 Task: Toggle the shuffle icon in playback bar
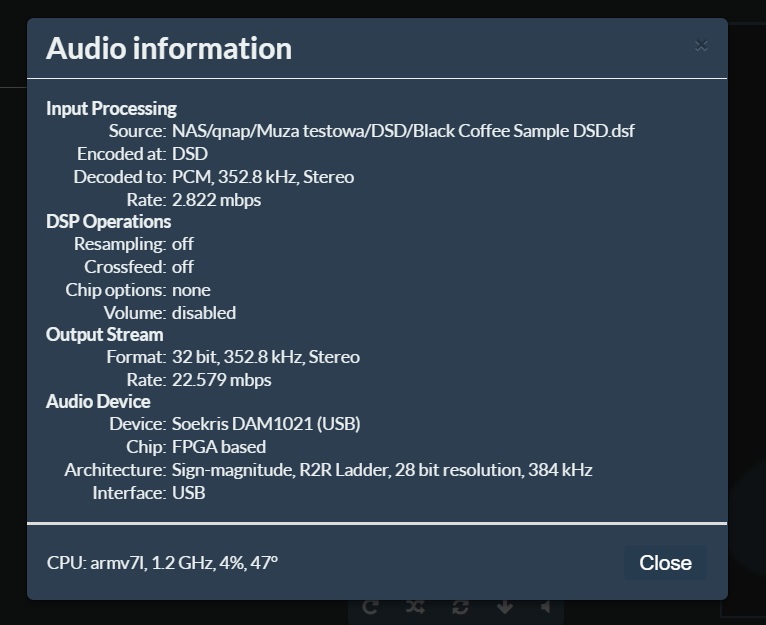pos(415,607)
